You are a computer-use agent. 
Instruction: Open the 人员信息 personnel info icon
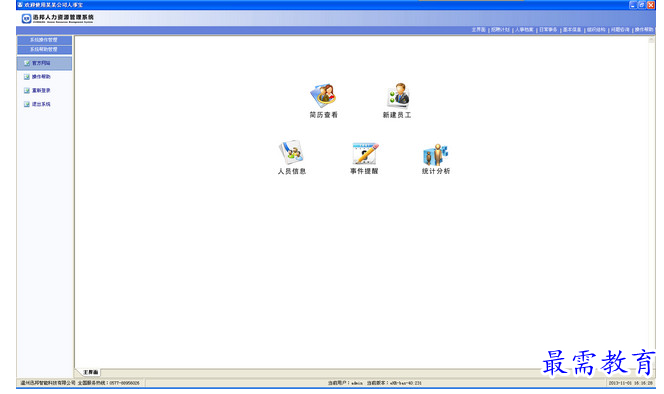coord(291,152)
